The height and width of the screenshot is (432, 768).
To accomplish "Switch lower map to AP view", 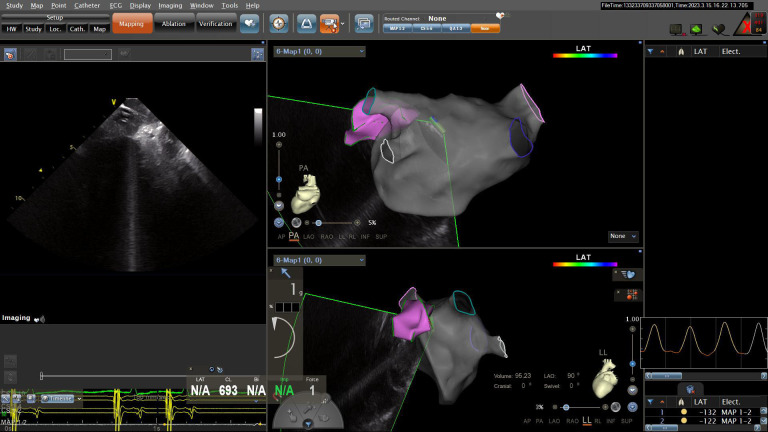I will point(527,421).
